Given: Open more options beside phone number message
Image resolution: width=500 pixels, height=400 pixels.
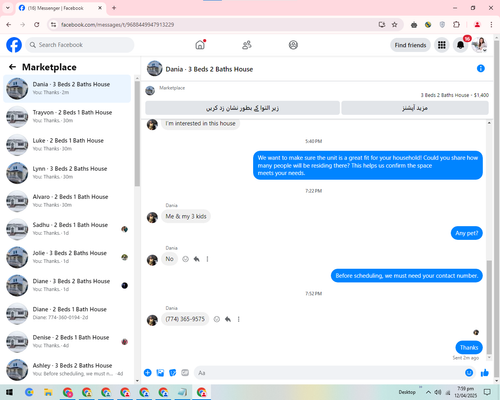Looking at the screenshot, I should [239, 319].
